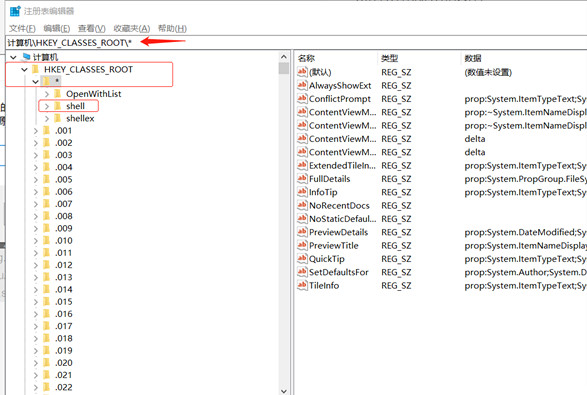Click the QuickTip string value icon
Viewport: 587px width, 395px height.
(x=302, y=258)
